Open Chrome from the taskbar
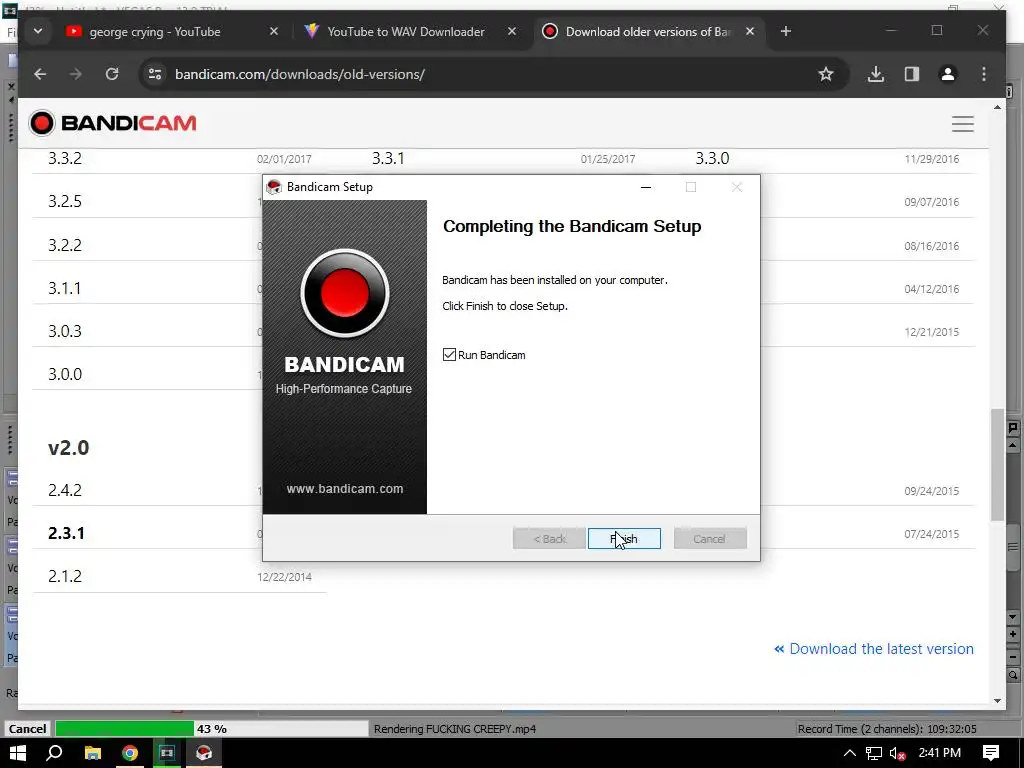Viewport: 1024px width, 768px height. click(x=130, y=753)
